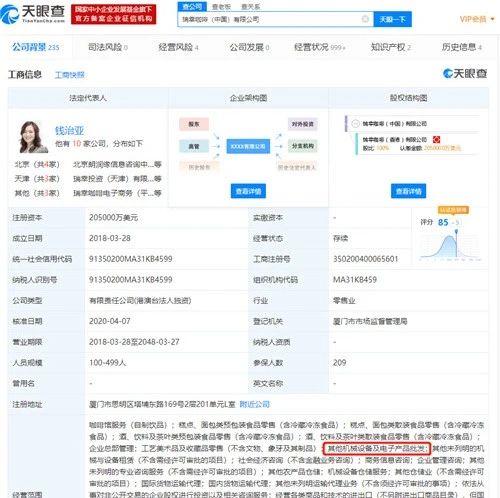
Task: Click the 附近公司 link beside address
Action: click(x=255, y=404)
